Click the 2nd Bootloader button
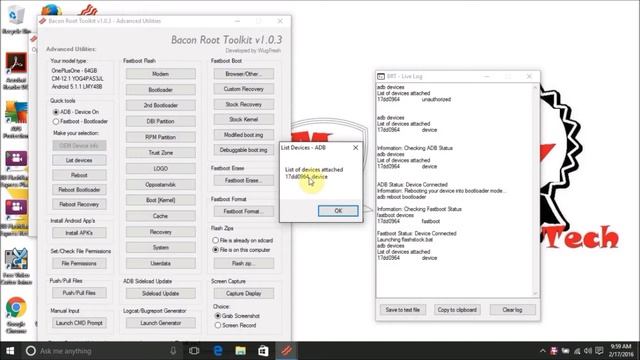Screen dimensions: 640x360 click(x=160, y=105)
